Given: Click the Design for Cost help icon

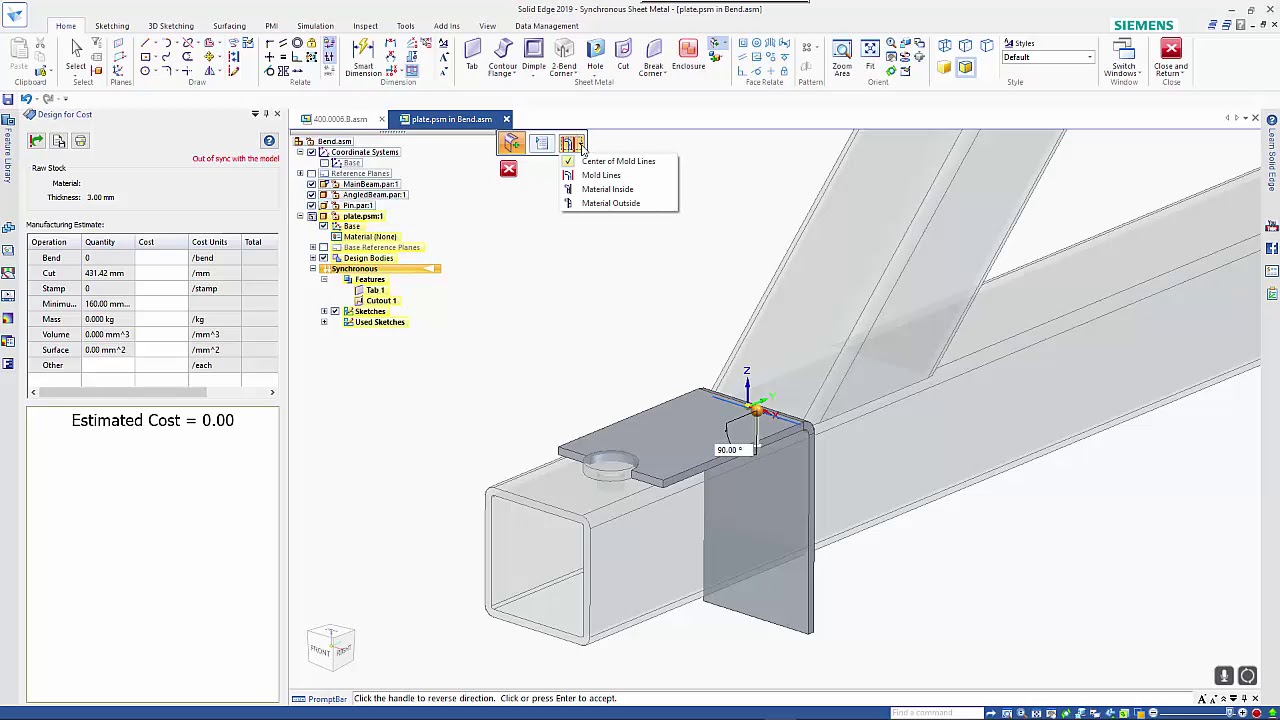Looking at the screenshot, I should click(269, 141).
